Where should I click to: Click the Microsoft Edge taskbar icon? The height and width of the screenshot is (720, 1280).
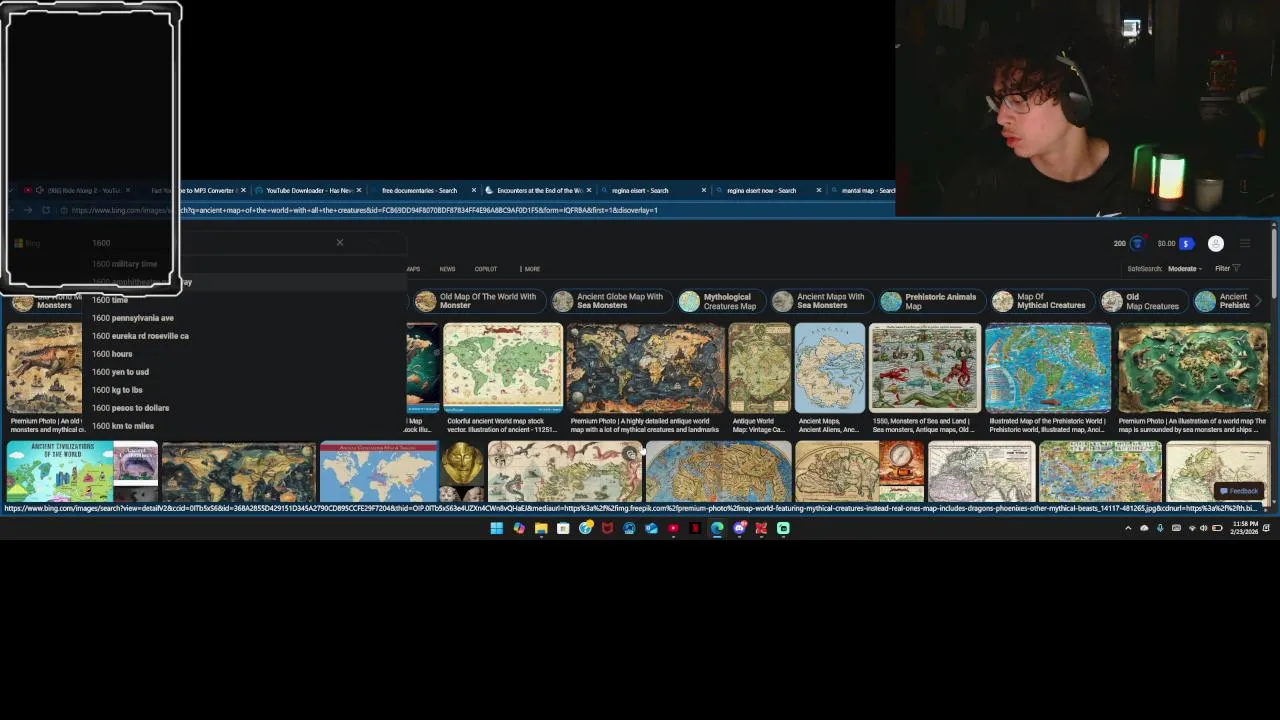pos(717,528)
